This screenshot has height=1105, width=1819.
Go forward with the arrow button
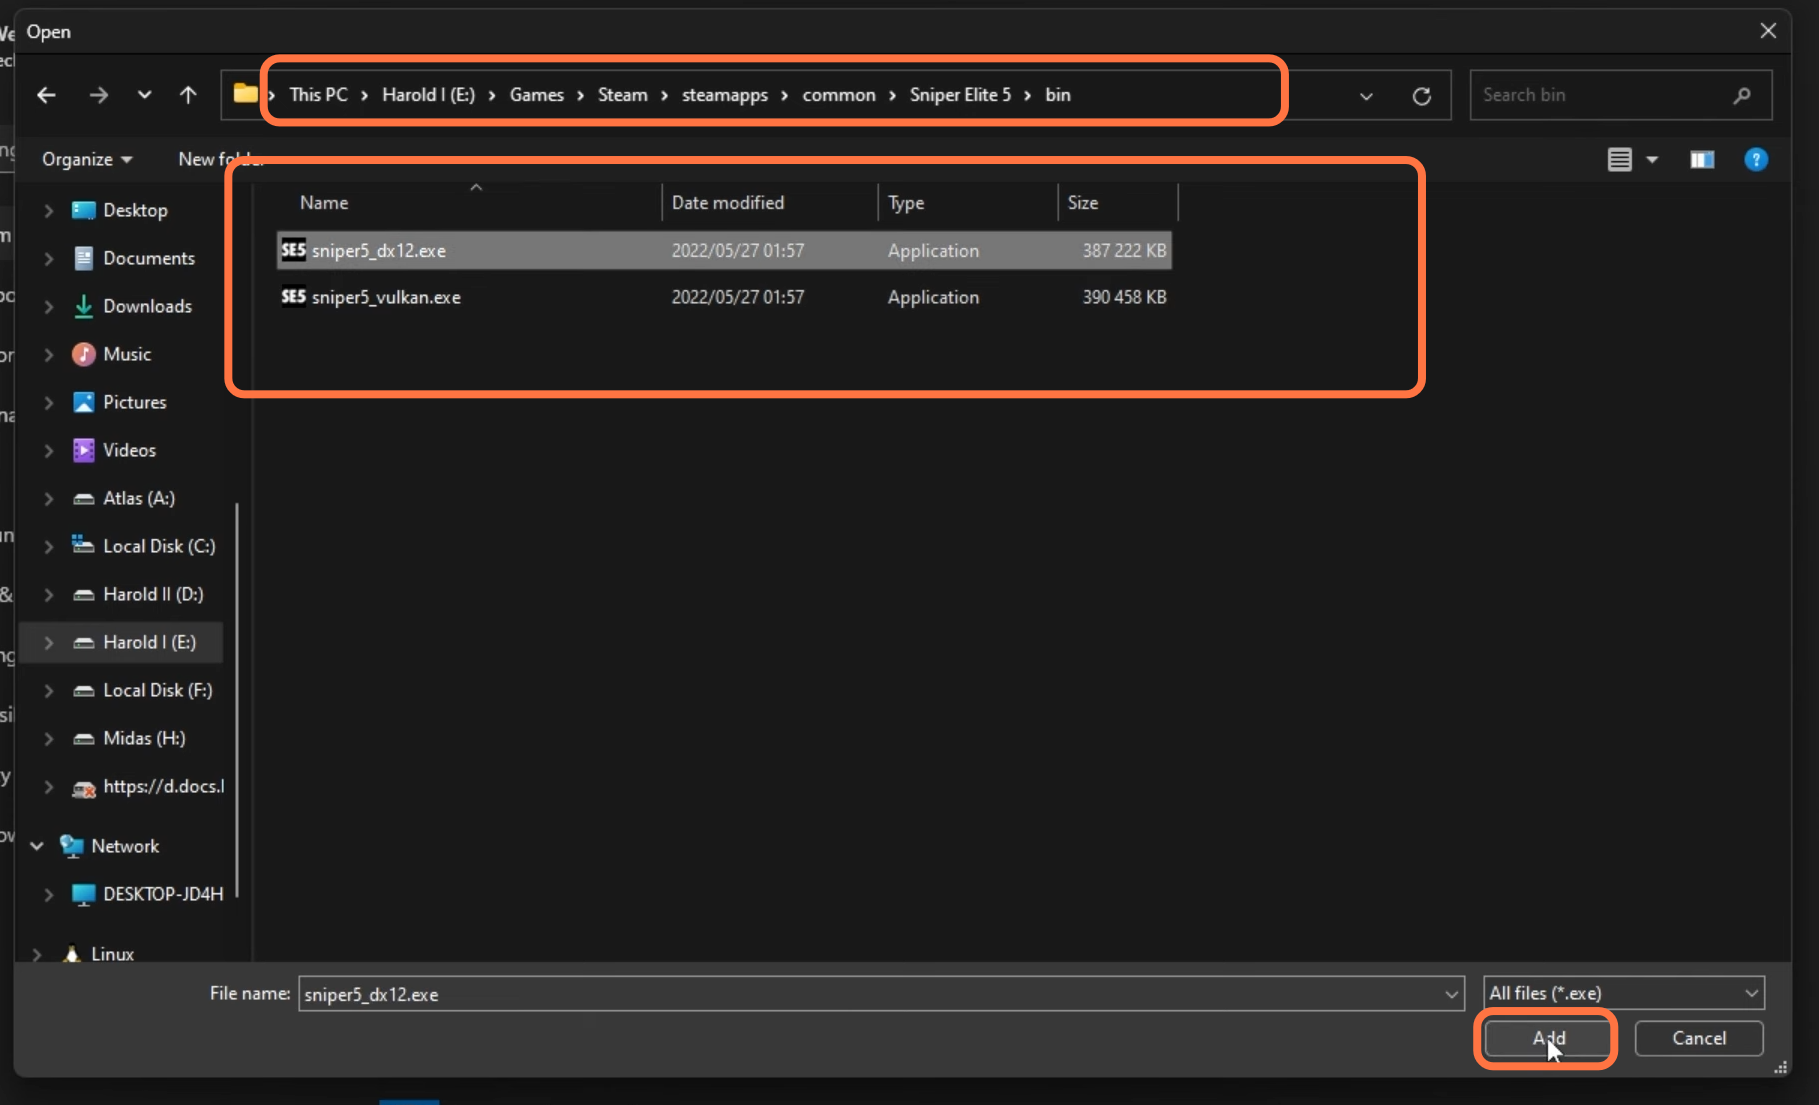pos(98,95)
